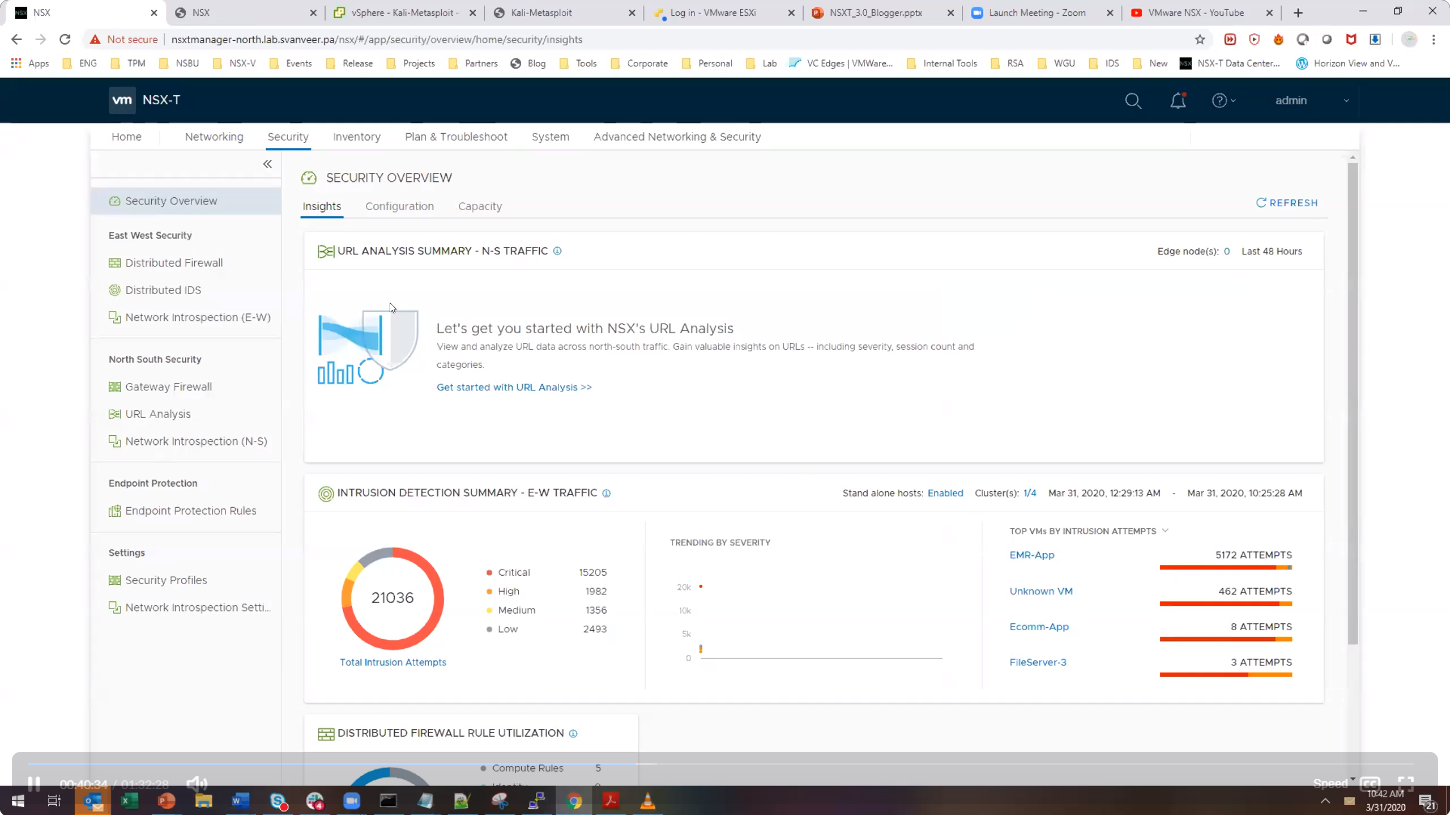The width and height of the screenshot is (1450, 815).
Task: Open VLC media player from taskbar
Action: 648,801
